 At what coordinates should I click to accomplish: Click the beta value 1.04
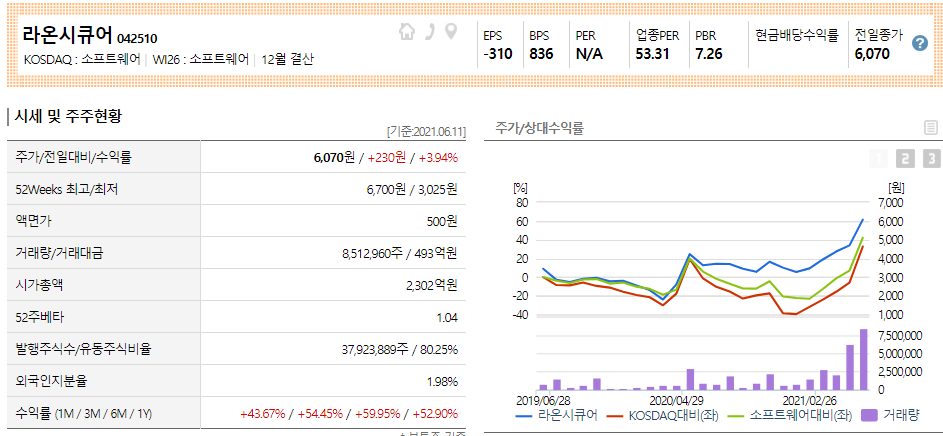448,317
